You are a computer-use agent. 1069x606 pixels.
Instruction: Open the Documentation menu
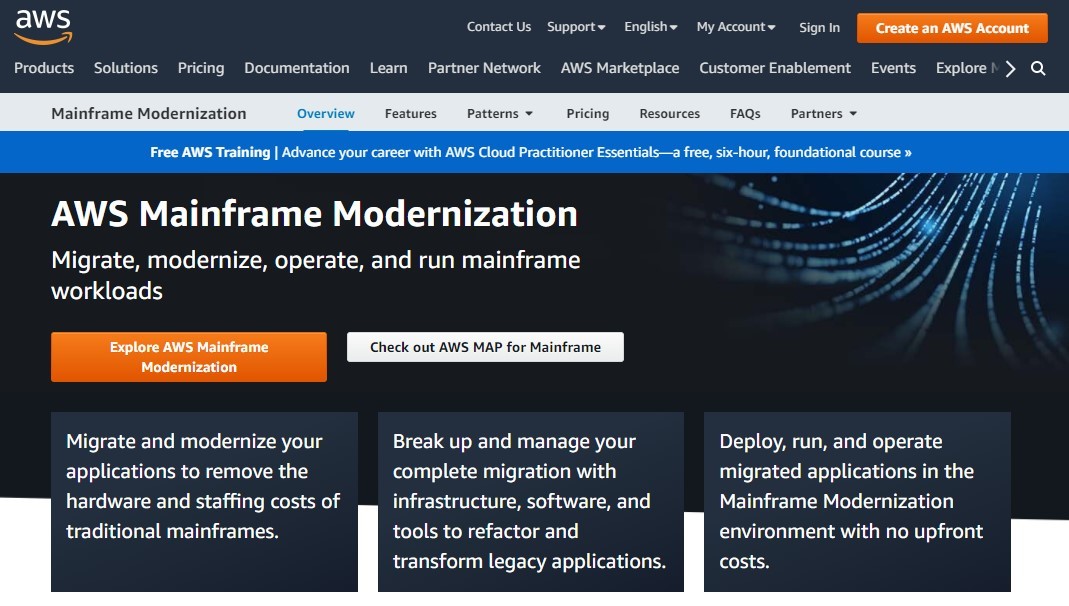coord(297,68)
